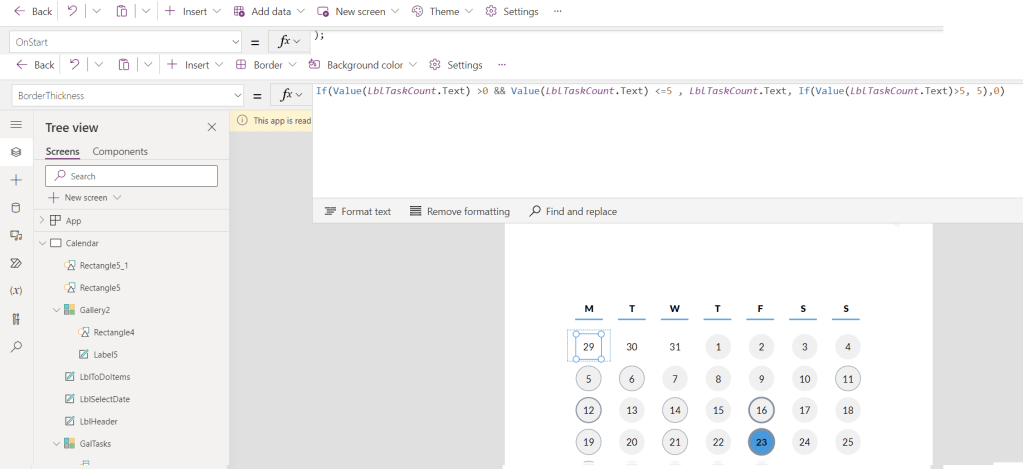Click day 16 in the calendar
Screen dimensions: 1023x469
(761, 410)
